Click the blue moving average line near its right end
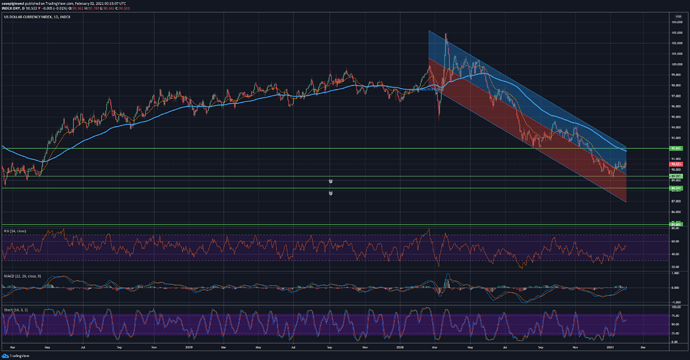690x360 pixels. click(618, 148)
